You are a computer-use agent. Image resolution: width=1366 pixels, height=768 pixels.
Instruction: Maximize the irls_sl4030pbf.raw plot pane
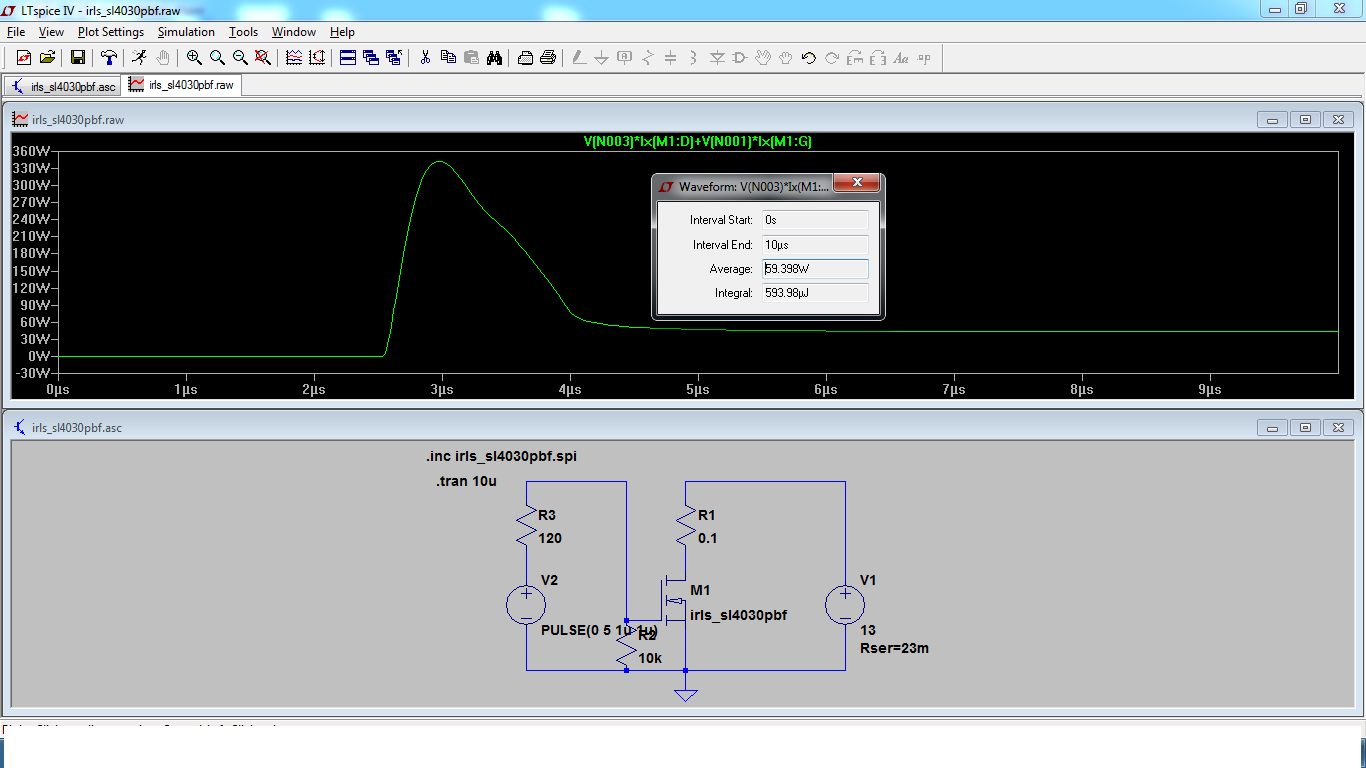pos(1305,119)
